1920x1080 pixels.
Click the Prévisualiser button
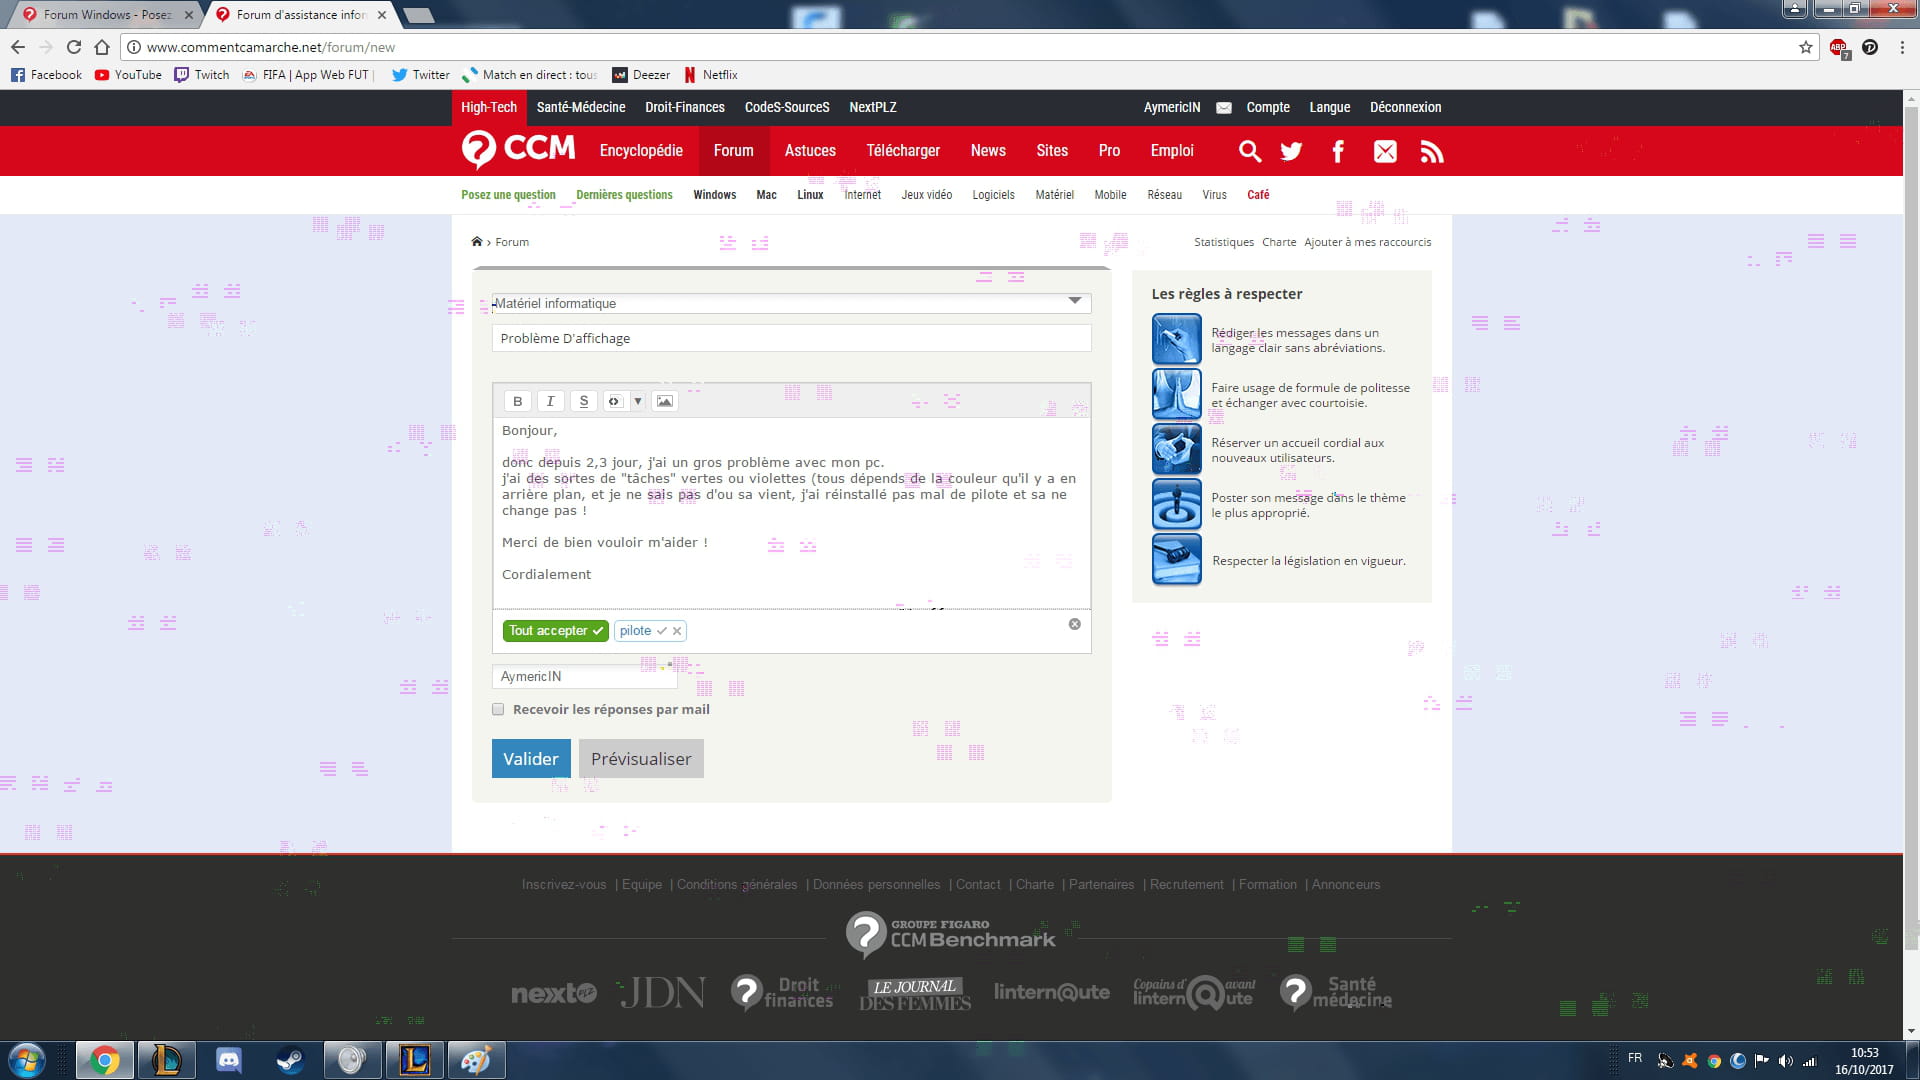coord(641,759)
